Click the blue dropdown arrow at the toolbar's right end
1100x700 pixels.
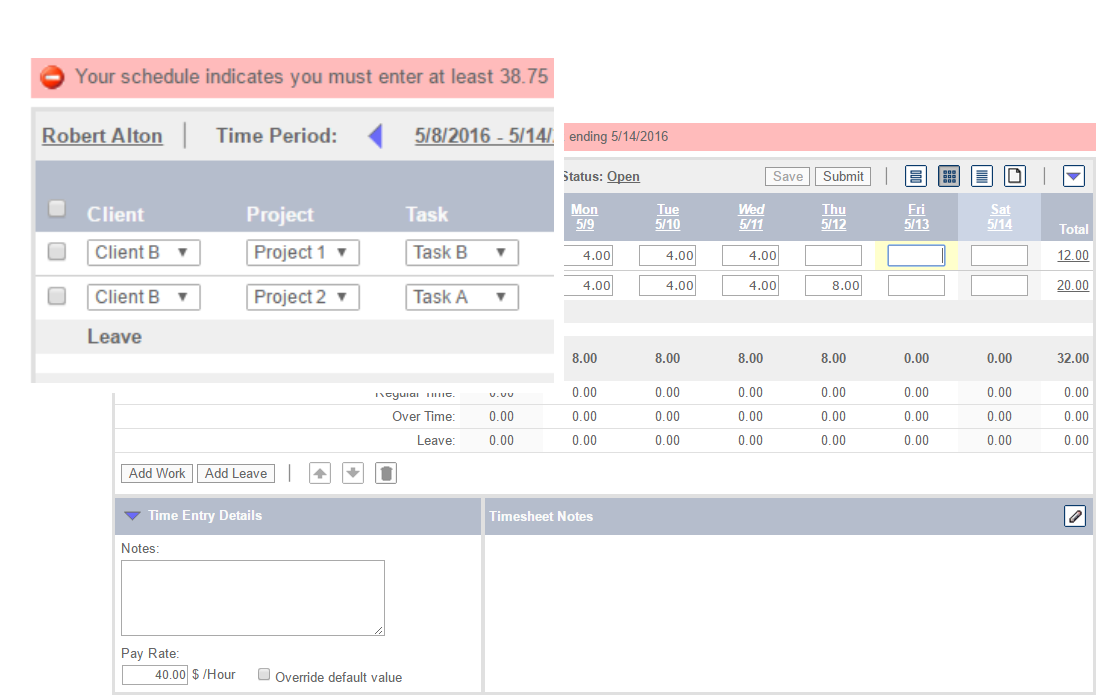coord(1073,176)
